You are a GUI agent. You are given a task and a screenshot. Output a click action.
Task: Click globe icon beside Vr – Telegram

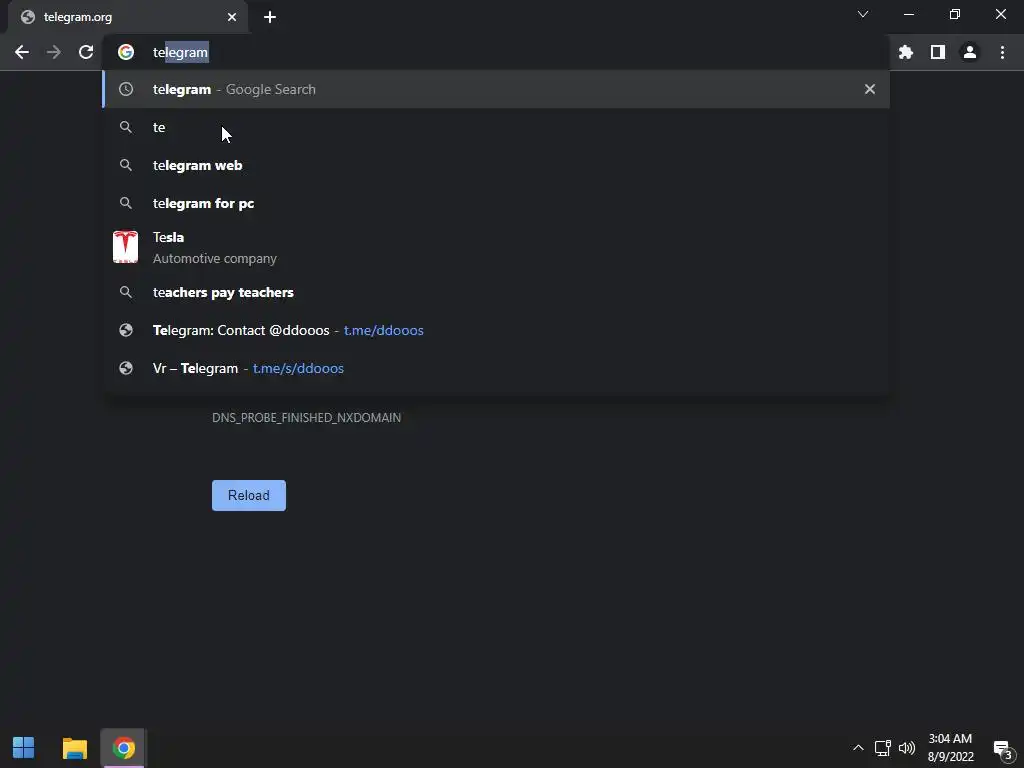126,368
